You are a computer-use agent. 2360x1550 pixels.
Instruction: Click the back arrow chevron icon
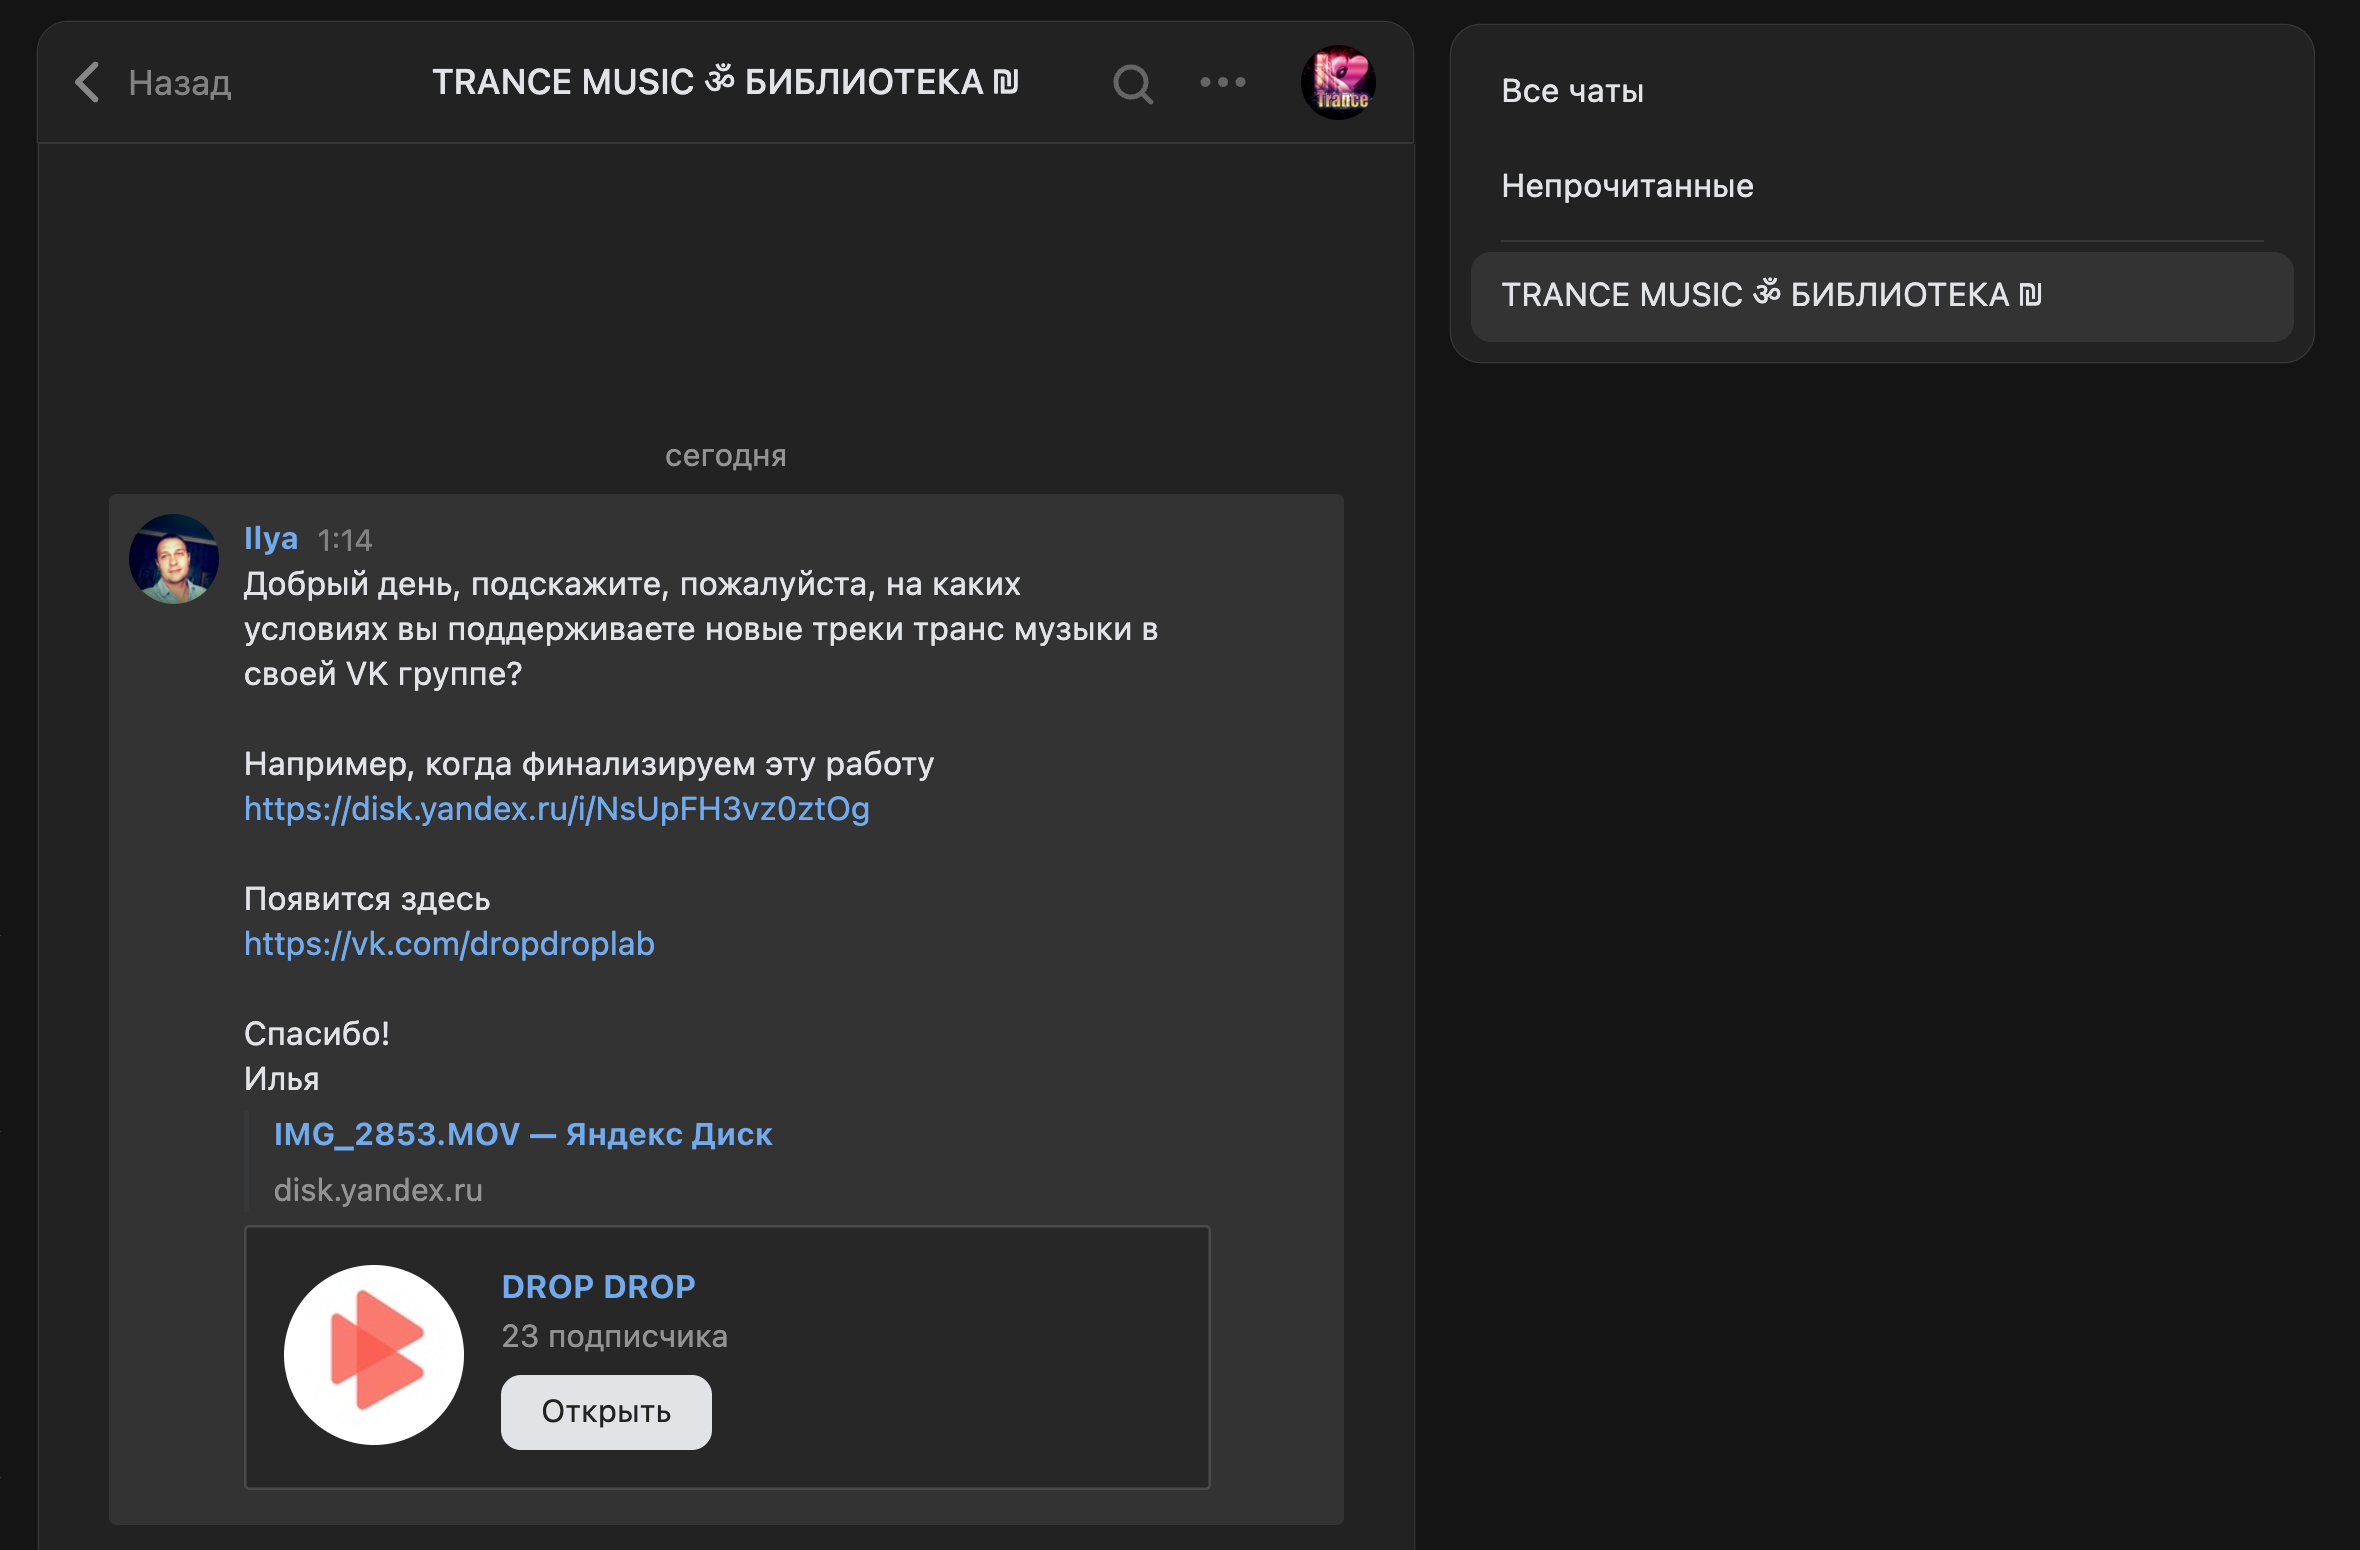click(x=88, y=82)
